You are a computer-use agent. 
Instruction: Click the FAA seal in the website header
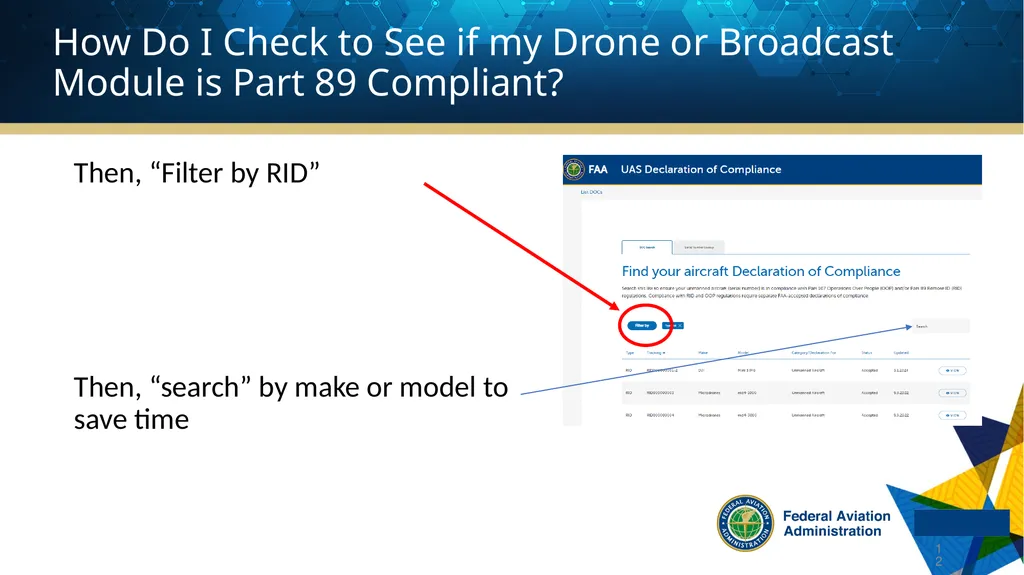pos(574,169)
